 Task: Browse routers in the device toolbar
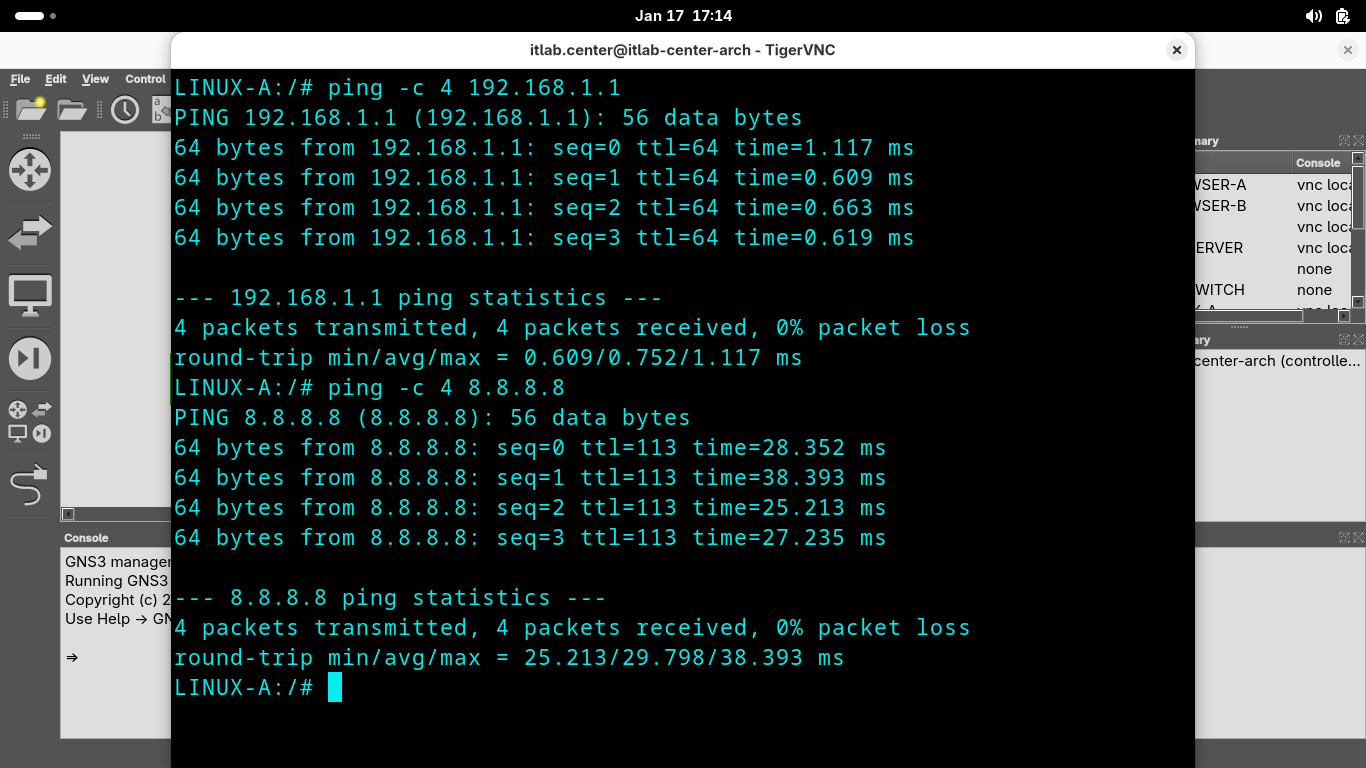click(x=29, y=169)
